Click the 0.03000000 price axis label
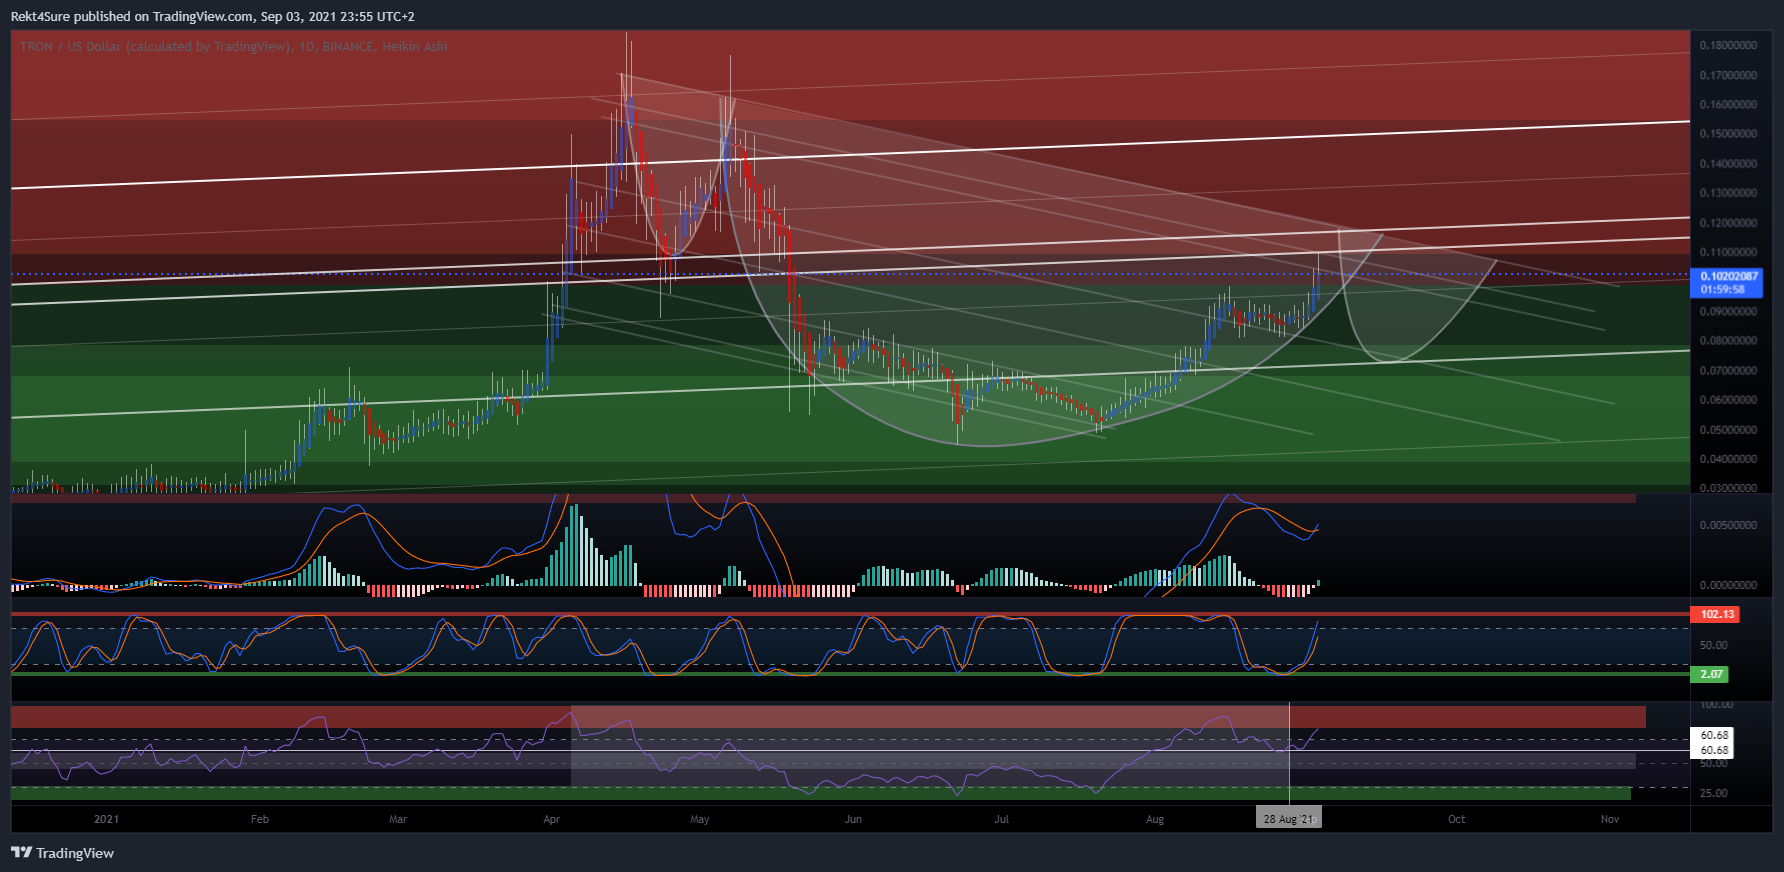1784x872 pixels. click(x=1728, y=488)
